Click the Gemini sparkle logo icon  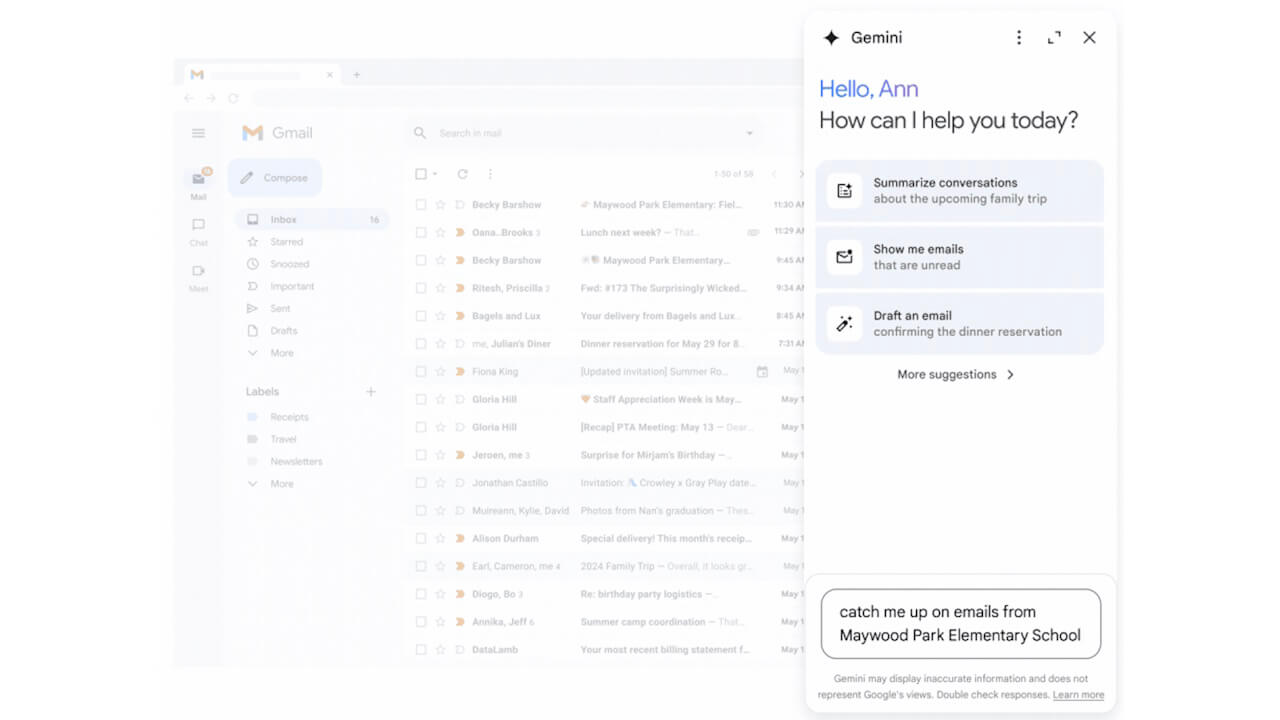tap(831, 37)
